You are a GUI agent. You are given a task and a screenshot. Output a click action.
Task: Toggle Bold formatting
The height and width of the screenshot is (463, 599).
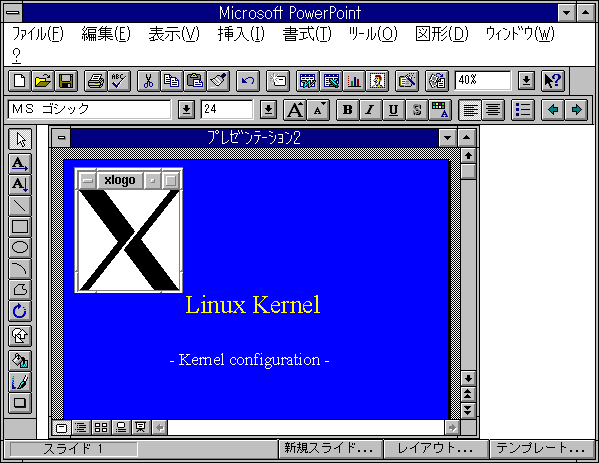348,110
